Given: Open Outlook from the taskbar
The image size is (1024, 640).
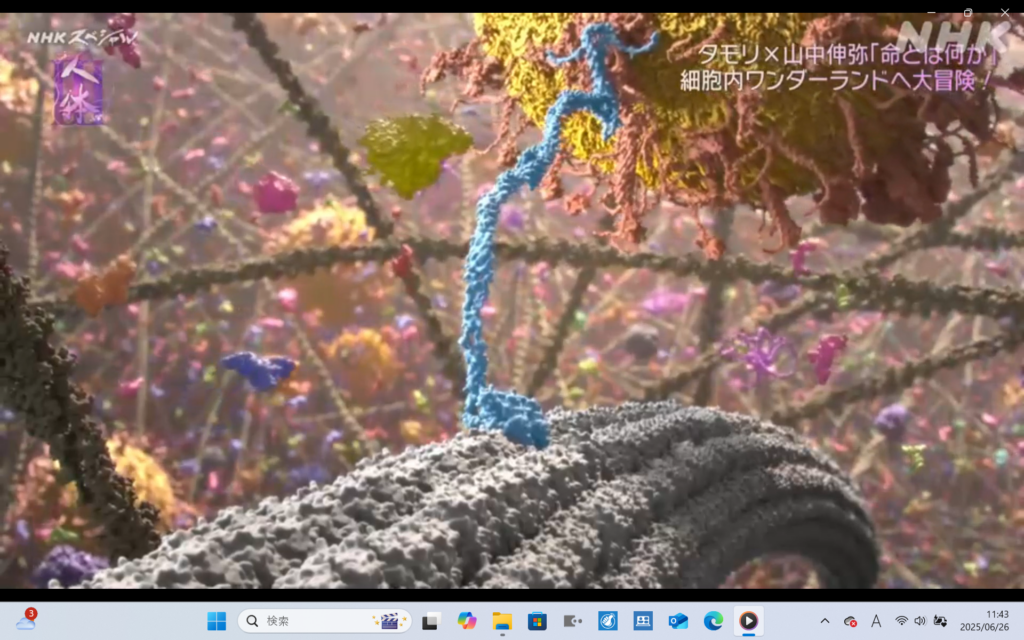Looking at the screenshot, I should (x=678, y=621).
